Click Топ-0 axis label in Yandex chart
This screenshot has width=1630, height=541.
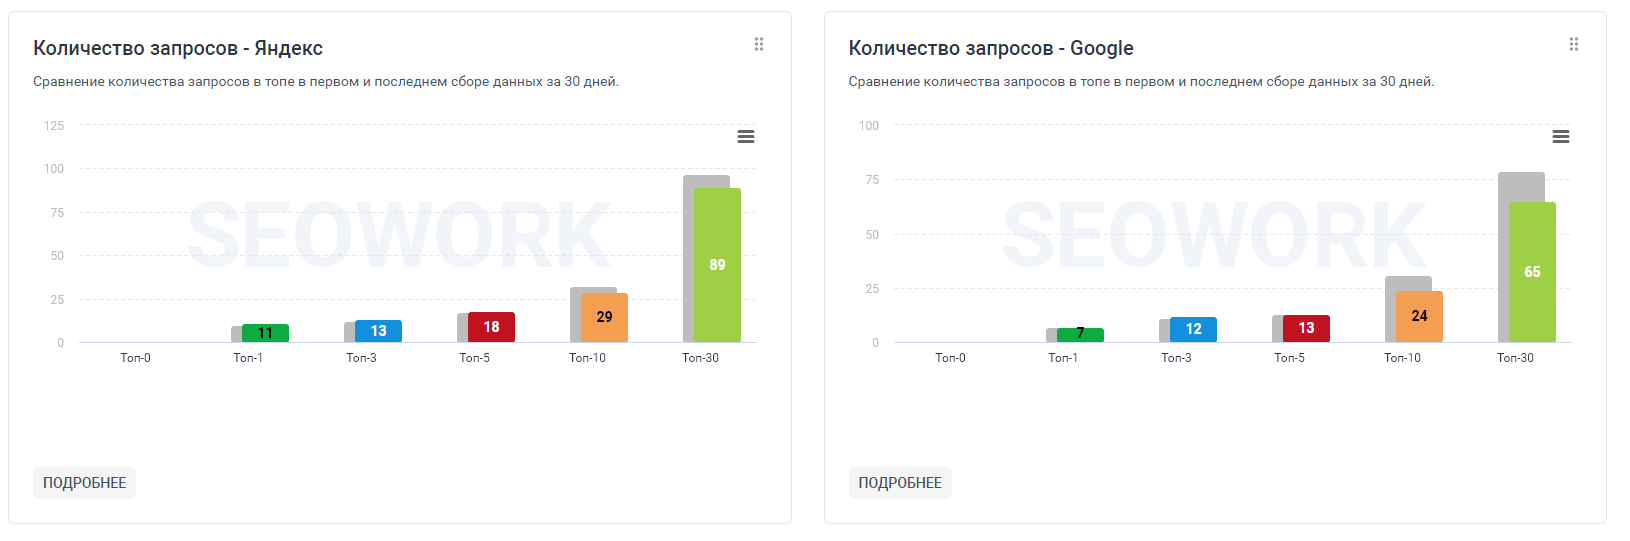[135, 358]
